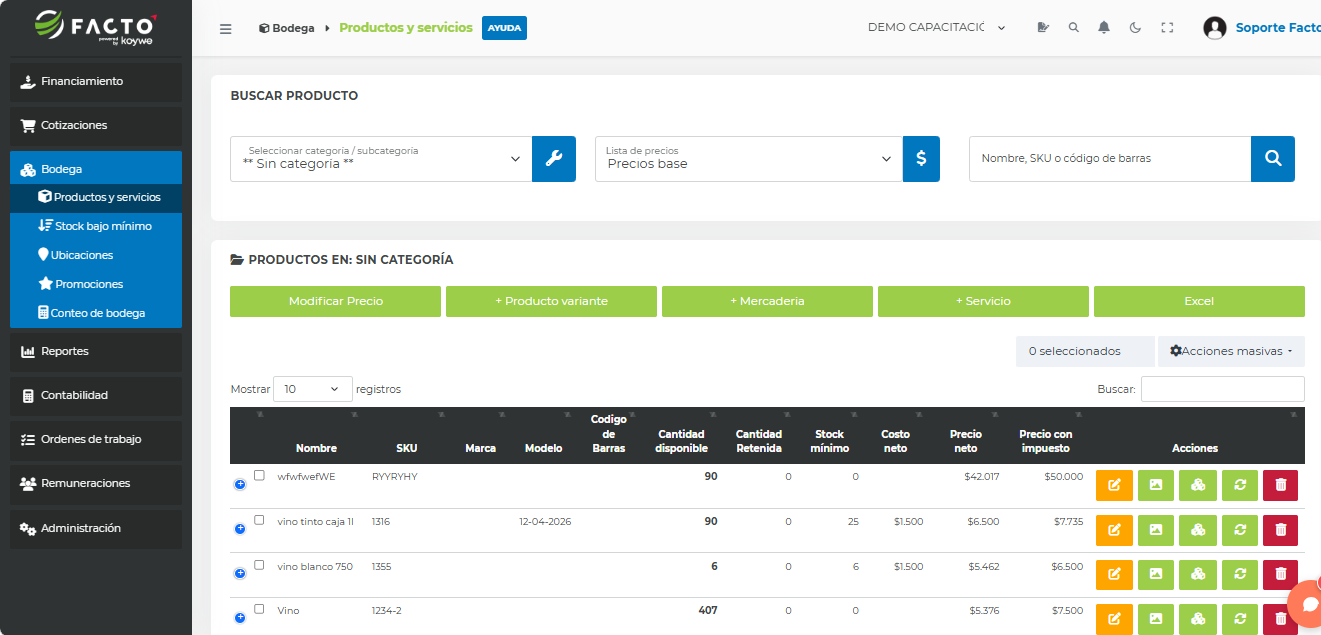Focus the Buscar table filter field
1321x635 pixels.
[x=1223, y=389]
